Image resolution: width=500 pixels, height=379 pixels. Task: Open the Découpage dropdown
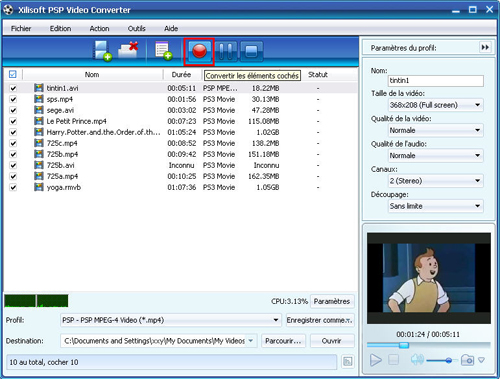pyautogui.click(x=436, y=206)
